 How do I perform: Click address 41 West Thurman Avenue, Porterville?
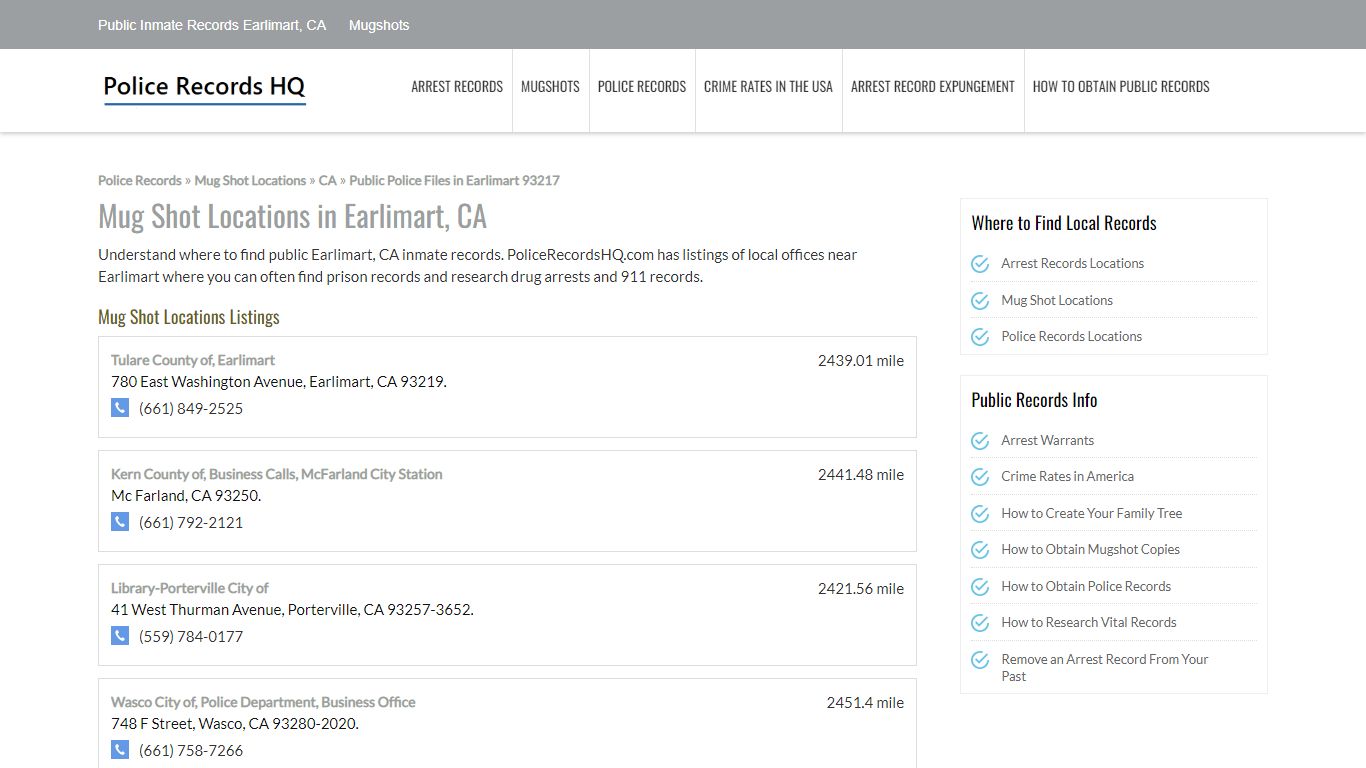click(x=292, y=609)
